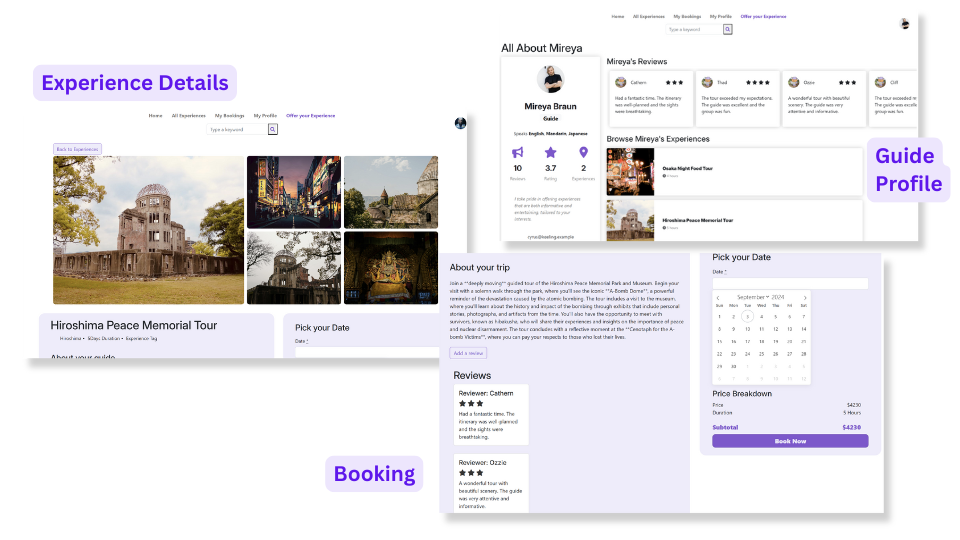This screenshot has width=960, height=540.
Task: Click star rating under Reviewer: Cathern
Action: click(x=471, y=403)
